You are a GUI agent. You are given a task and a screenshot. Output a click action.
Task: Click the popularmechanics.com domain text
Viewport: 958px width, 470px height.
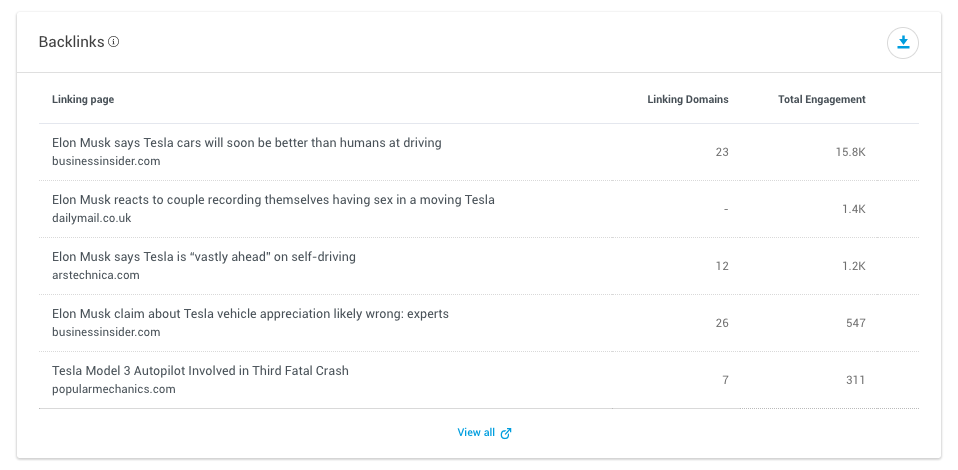pyautogui.click(x=114, y=389)
